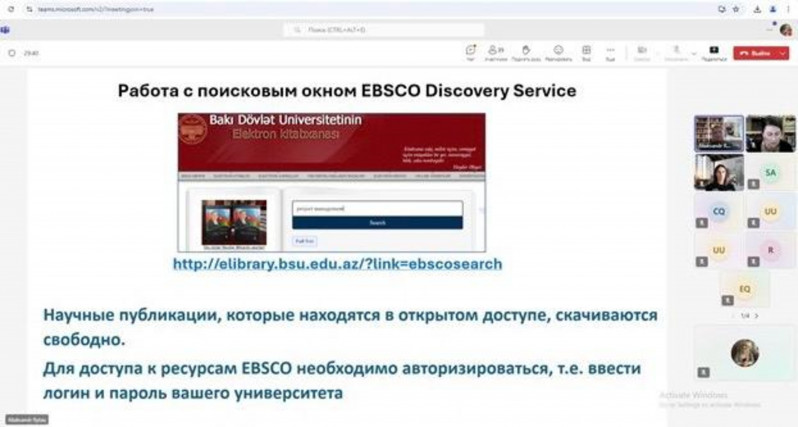
Task: View site information icon in address bar
Action: (29, 9)
